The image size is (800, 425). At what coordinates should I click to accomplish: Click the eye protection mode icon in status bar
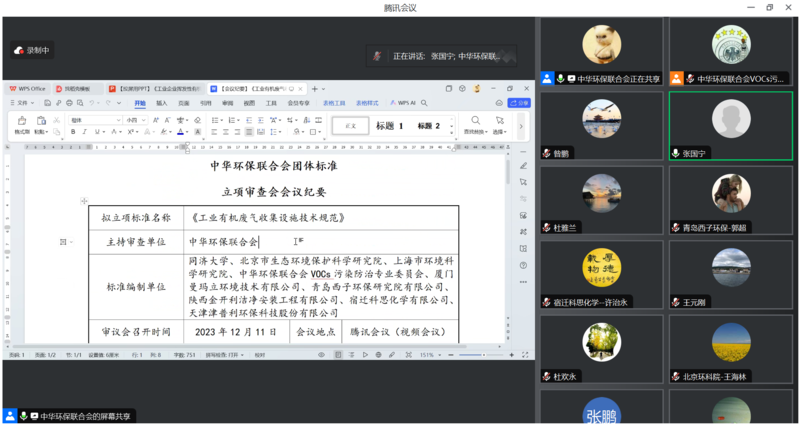[321, 355]
